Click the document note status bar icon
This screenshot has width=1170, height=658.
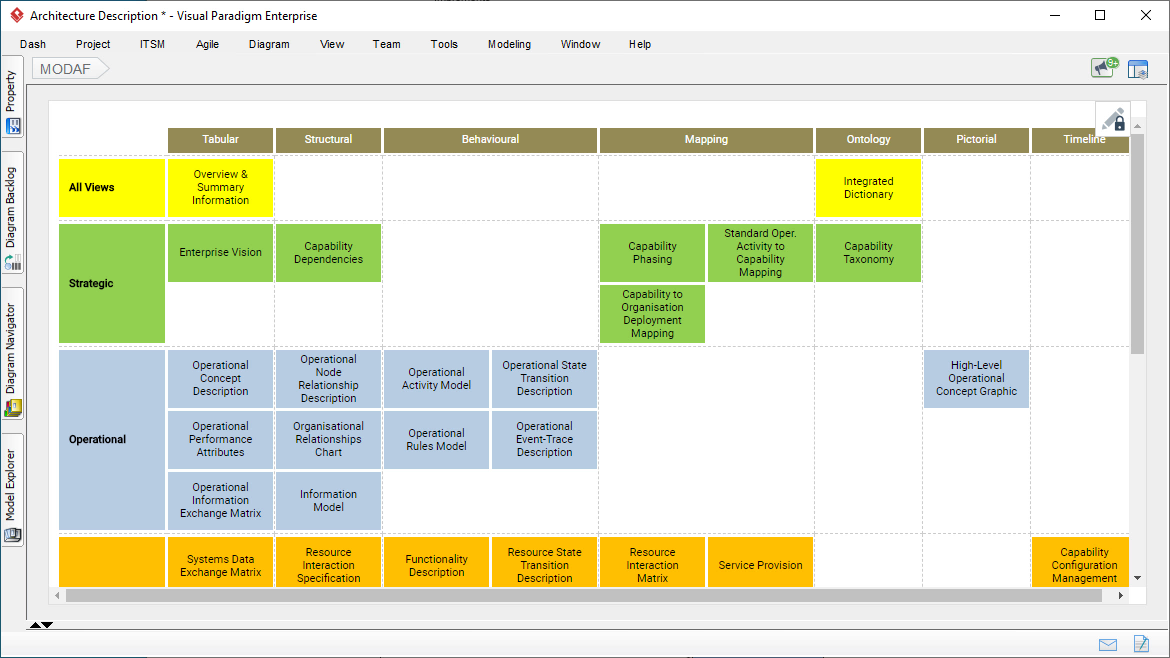(1141, 643)
